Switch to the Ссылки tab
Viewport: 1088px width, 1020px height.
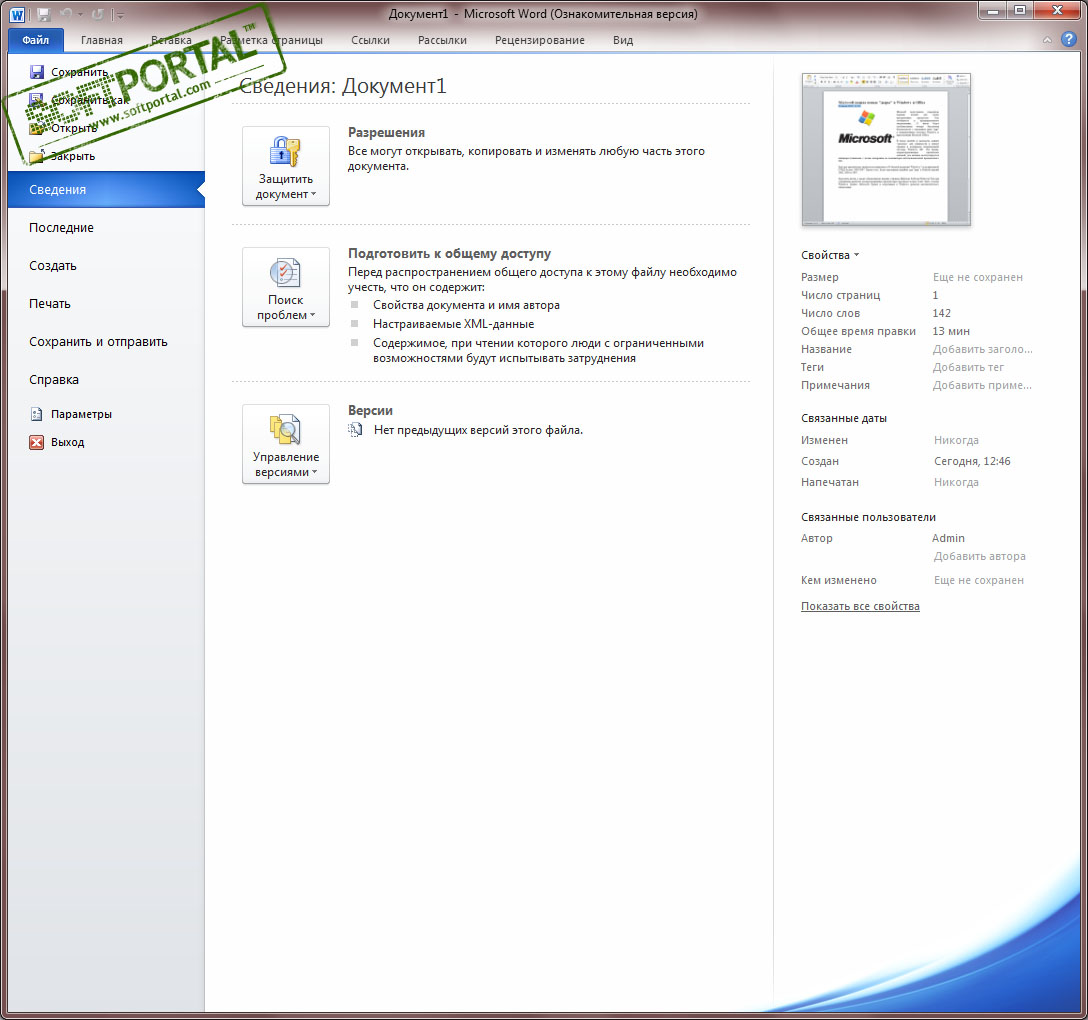point(370,40)
